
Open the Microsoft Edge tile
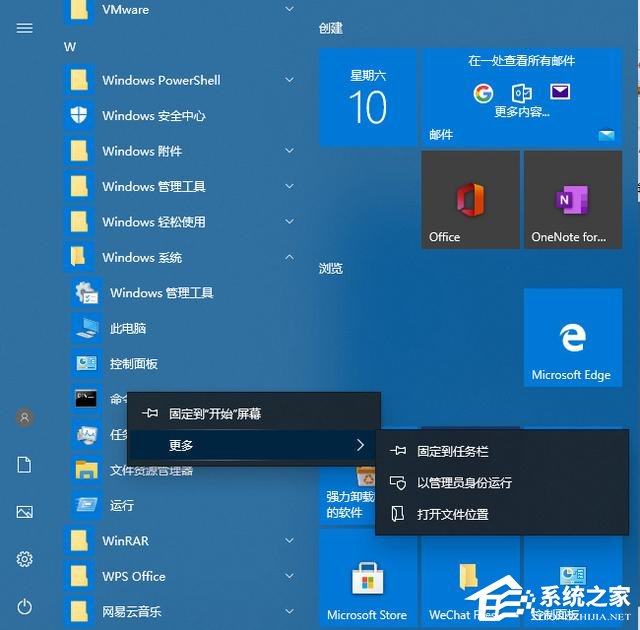click(572, 338)
